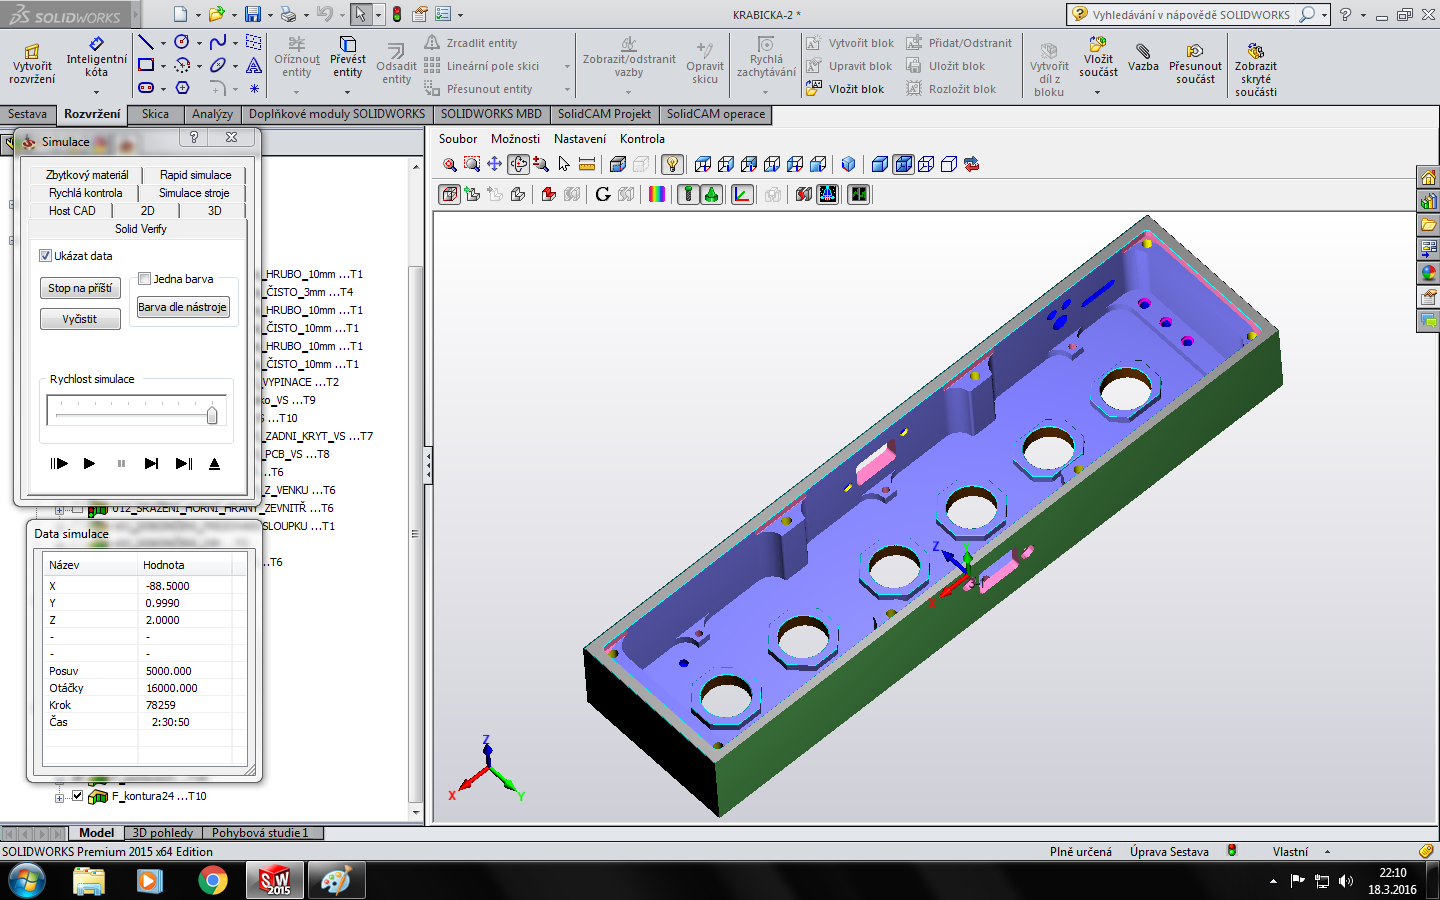Click the rainbow color spectrum icon
The width and height of the screenshot is (1440, 900).
[657, 194]
